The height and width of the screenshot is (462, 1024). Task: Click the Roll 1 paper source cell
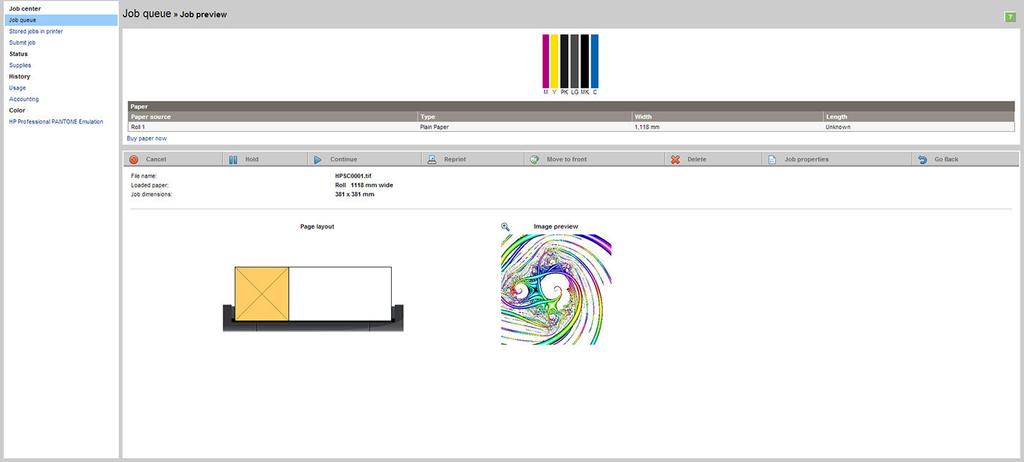point(273,127)
